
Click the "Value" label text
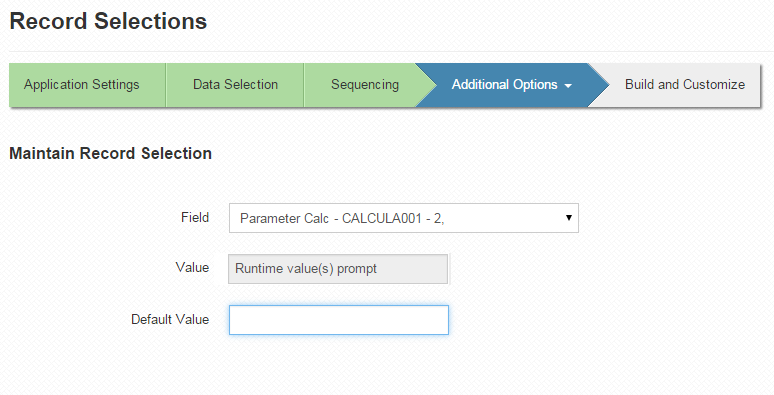click(192, 268)
